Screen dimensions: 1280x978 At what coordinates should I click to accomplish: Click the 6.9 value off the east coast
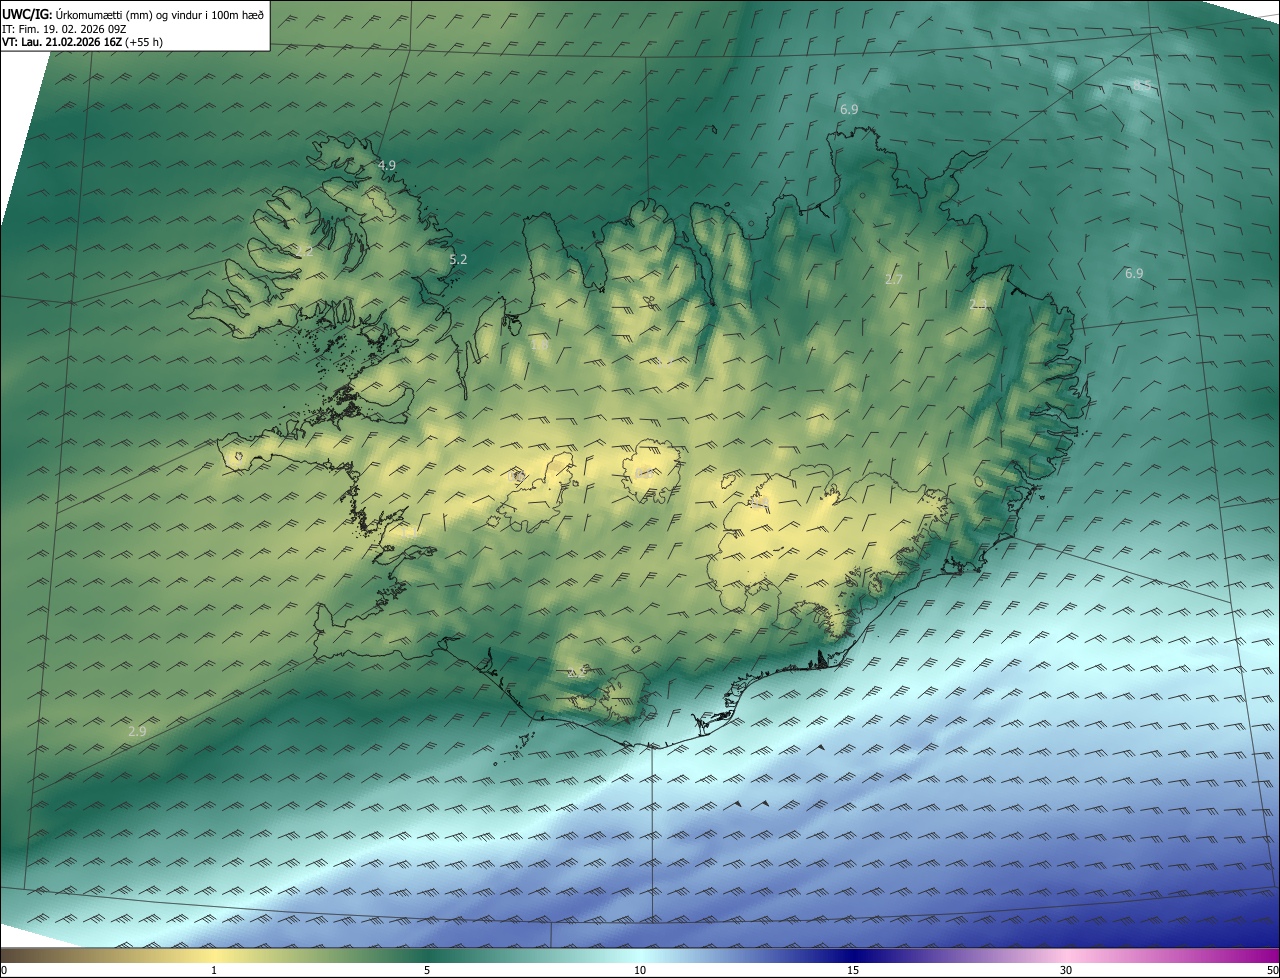1134,273
